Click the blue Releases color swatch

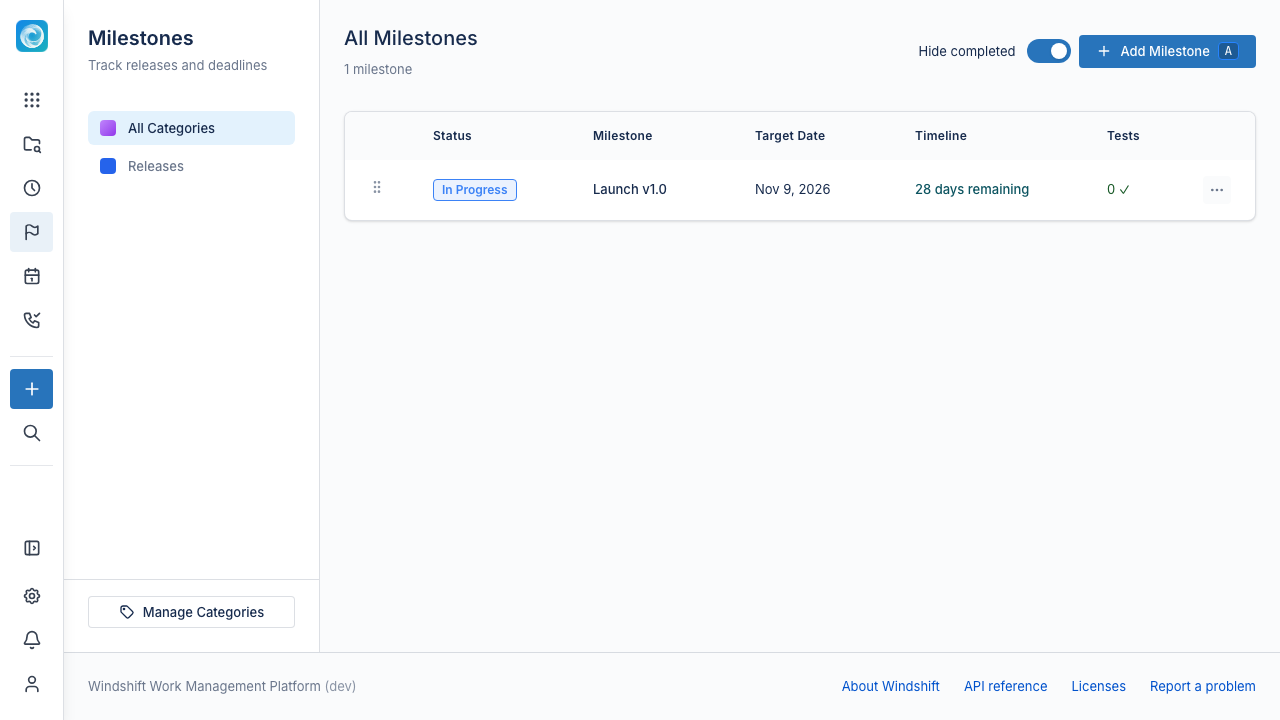(108, 166)
